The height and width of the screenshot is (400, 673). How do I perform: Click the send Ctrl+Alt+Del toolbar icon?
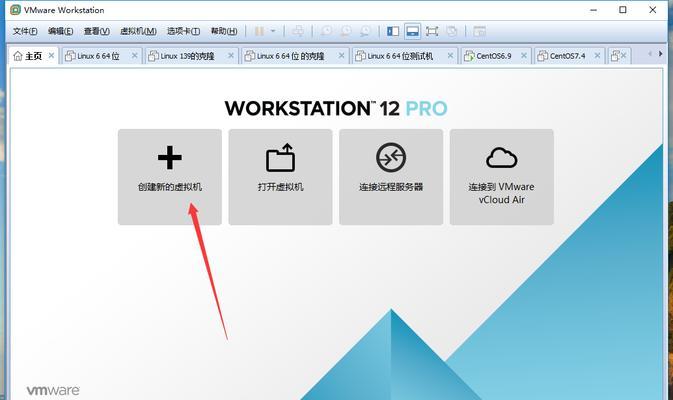[x=297, y=31]
